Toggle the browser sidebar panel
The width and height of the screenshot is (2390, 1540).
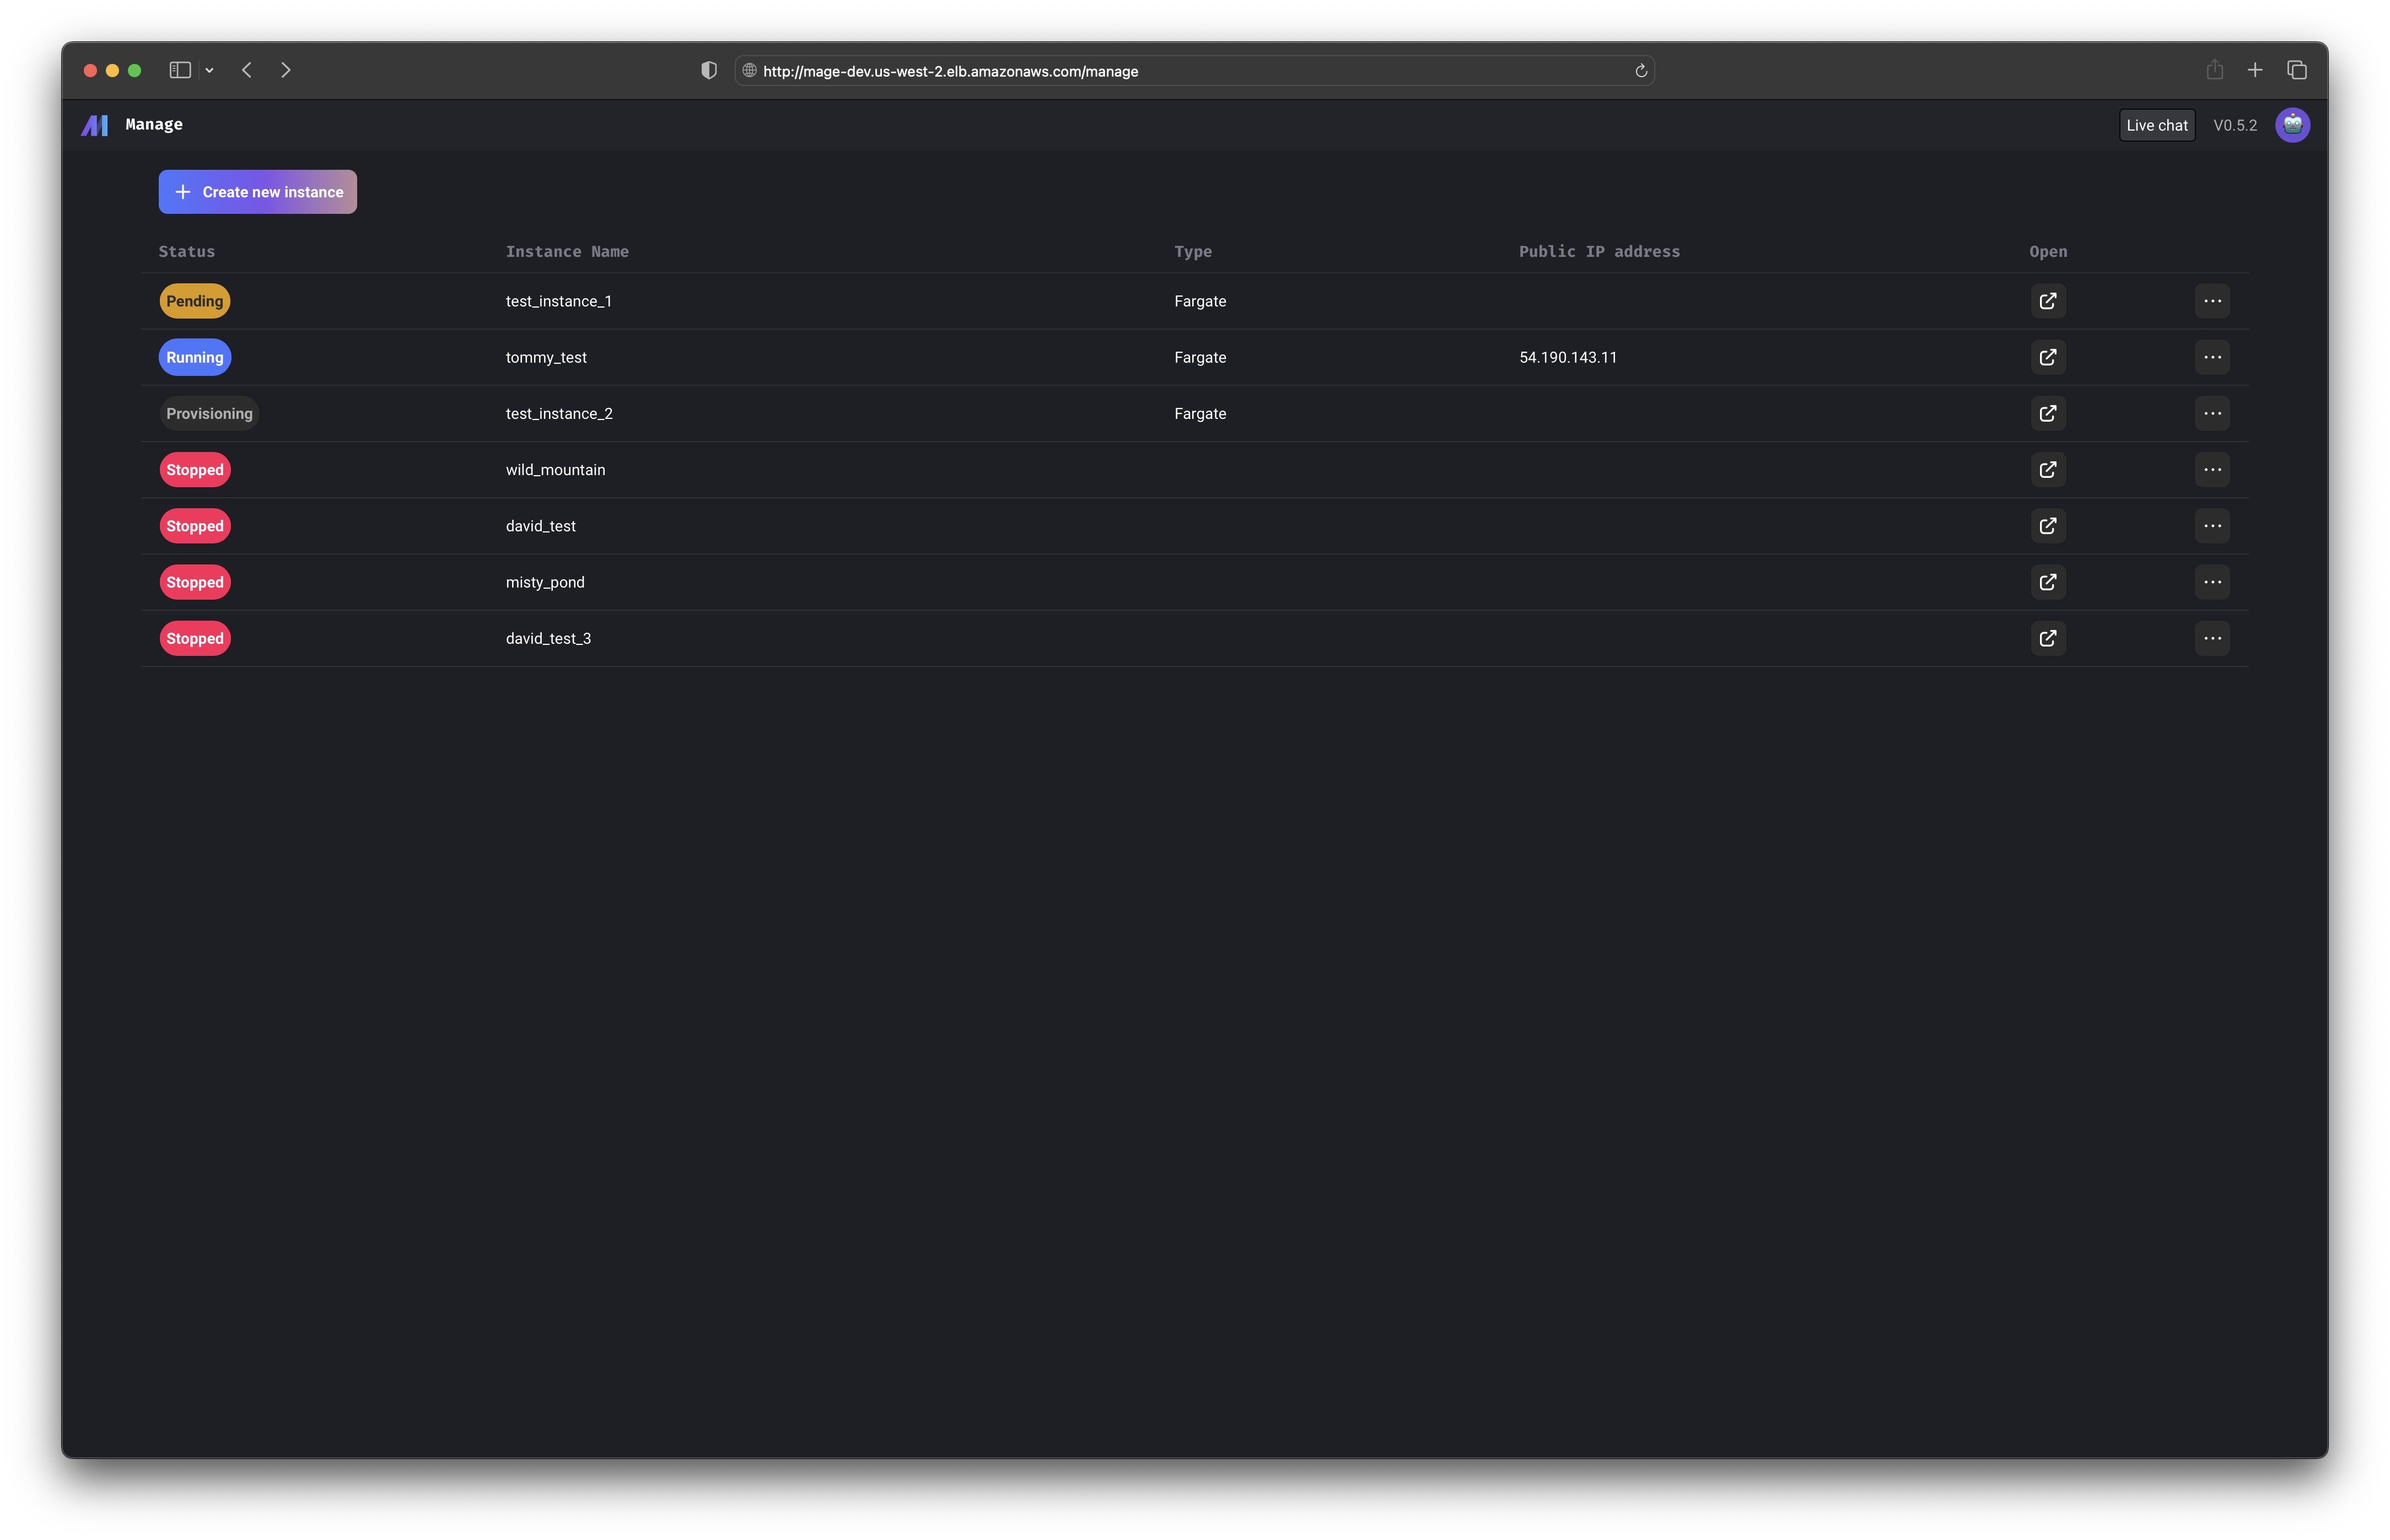tap(180, 70)
